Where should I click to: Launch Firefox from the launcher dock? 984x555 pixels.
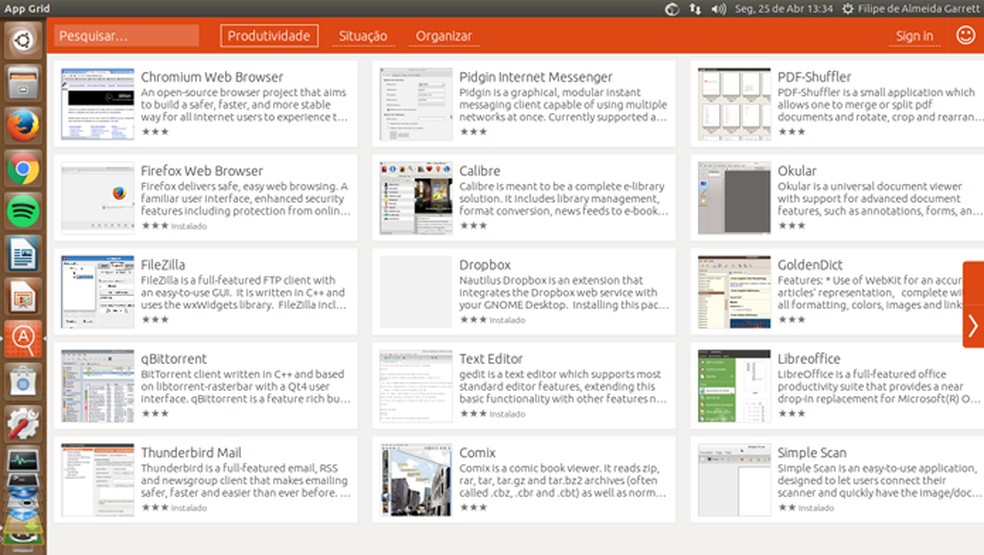(x=23, y=126)
